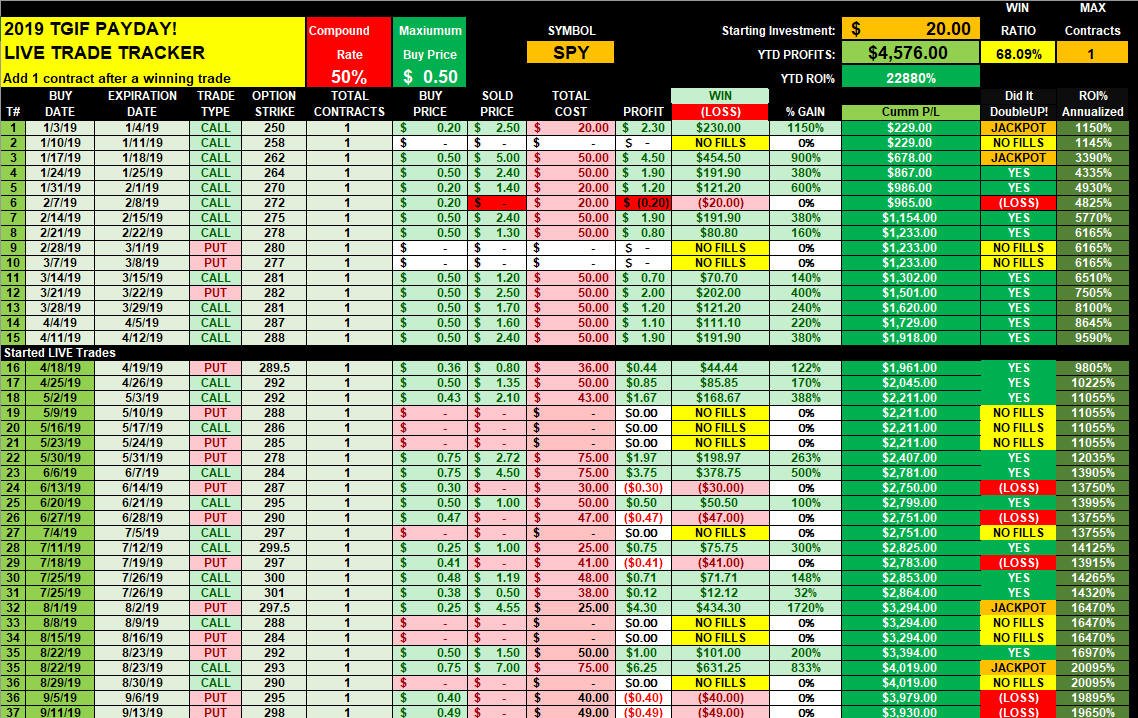Select $378.75 win in row 23
The width and height of the screenshot is (1138, 718).
point(720,473)
